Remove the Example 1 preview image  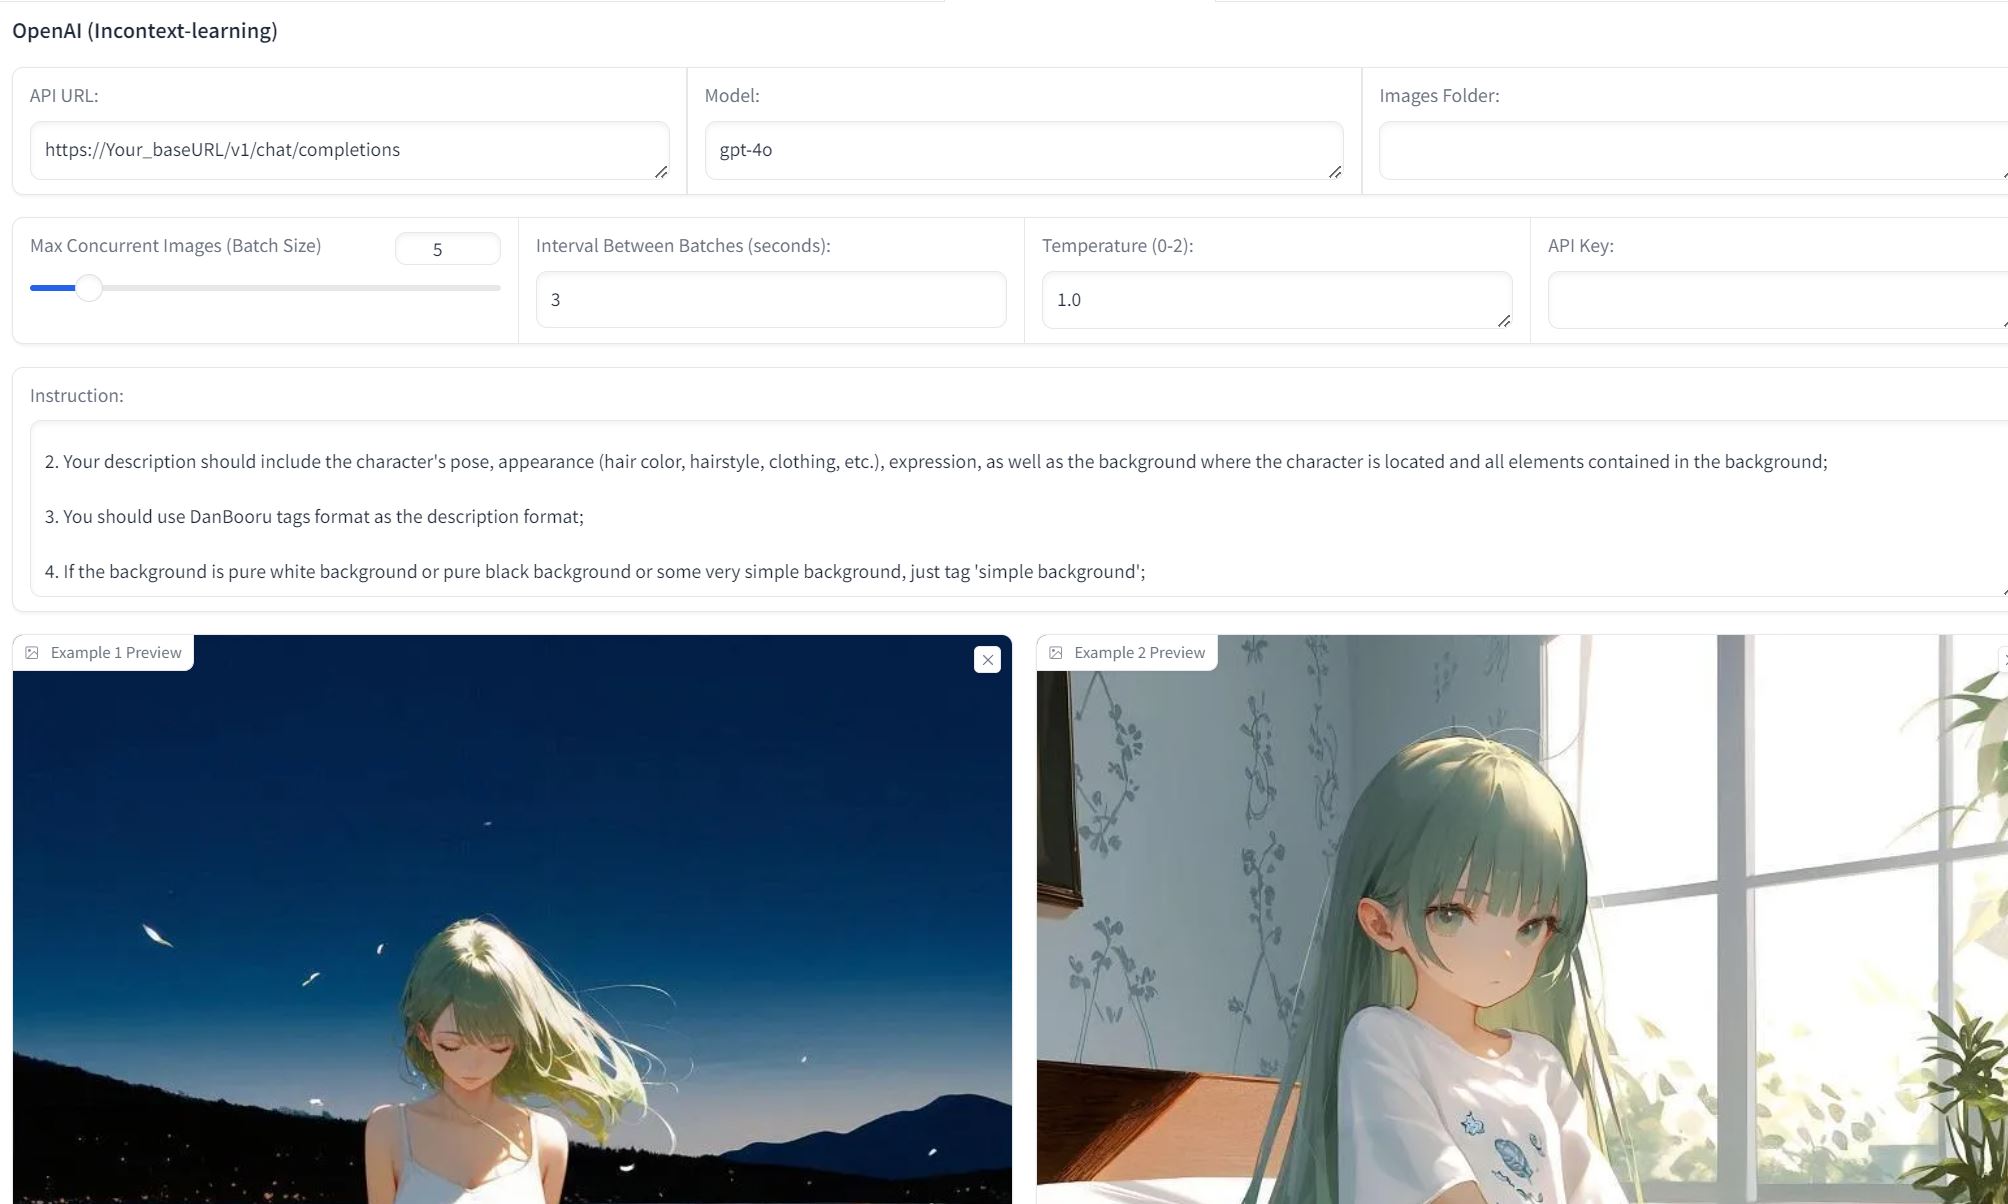click(987, 660)
